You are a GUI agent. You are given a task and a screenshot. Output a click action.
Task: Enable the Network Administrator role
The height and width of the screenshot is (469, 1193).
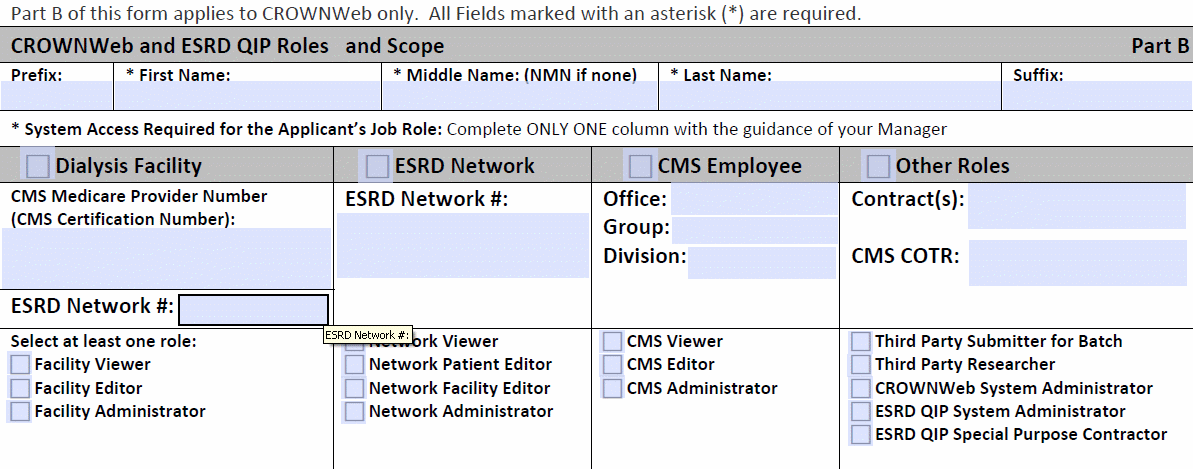(354, 411)
